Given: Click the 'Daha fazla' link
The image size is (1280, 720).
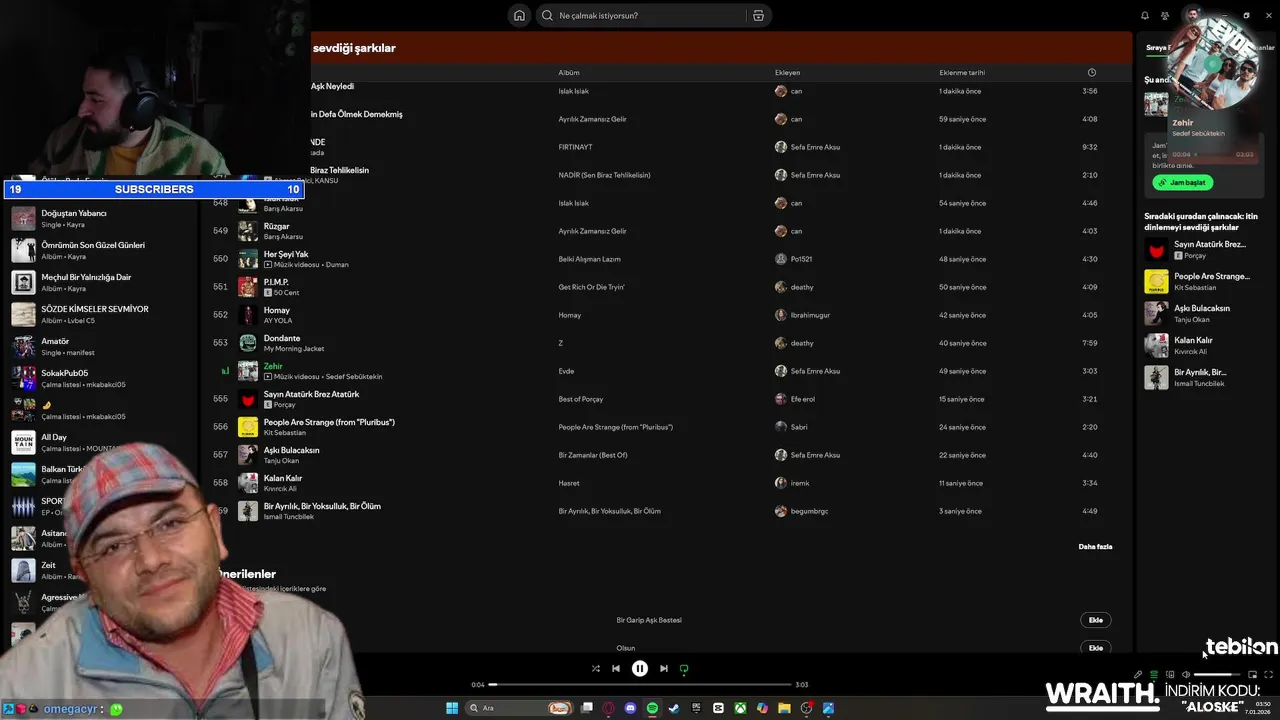Looking at the screenshot, I should pyautogui.click(x=1095, y=547).
